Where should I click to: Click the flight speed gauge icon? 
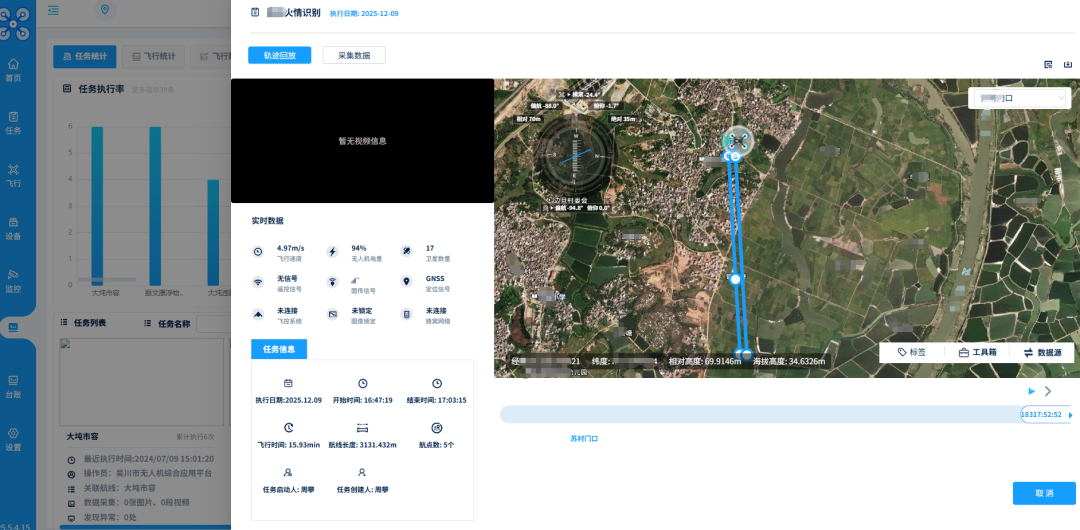coord(258,252)
